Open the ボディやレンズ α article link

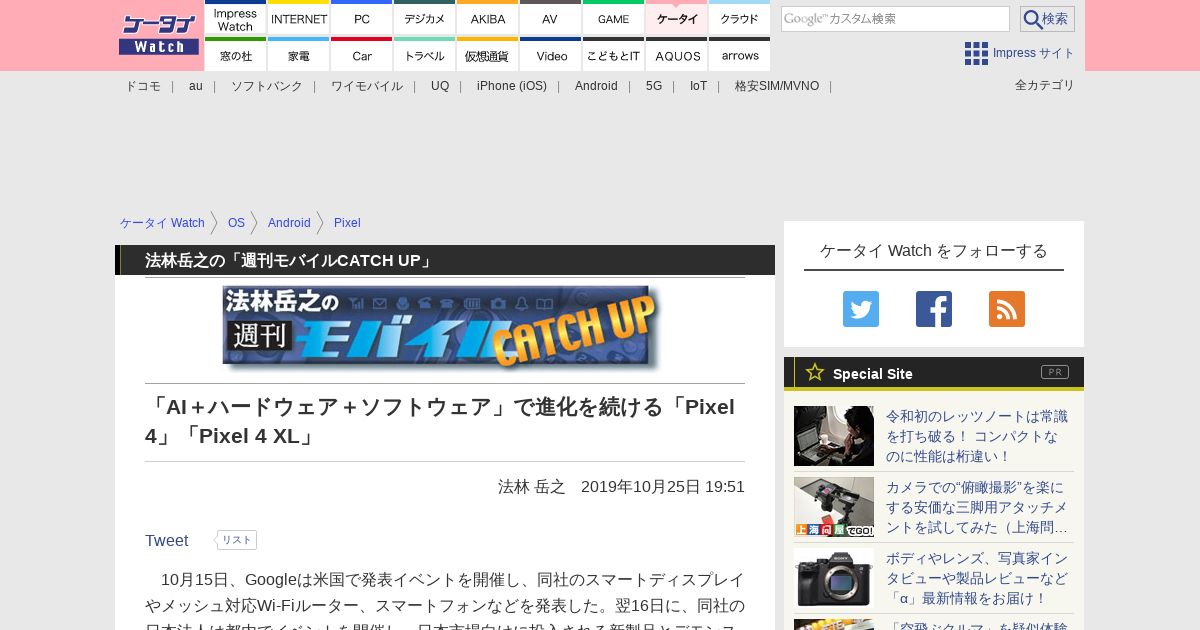pyautogui.click(x=977, y=578)
